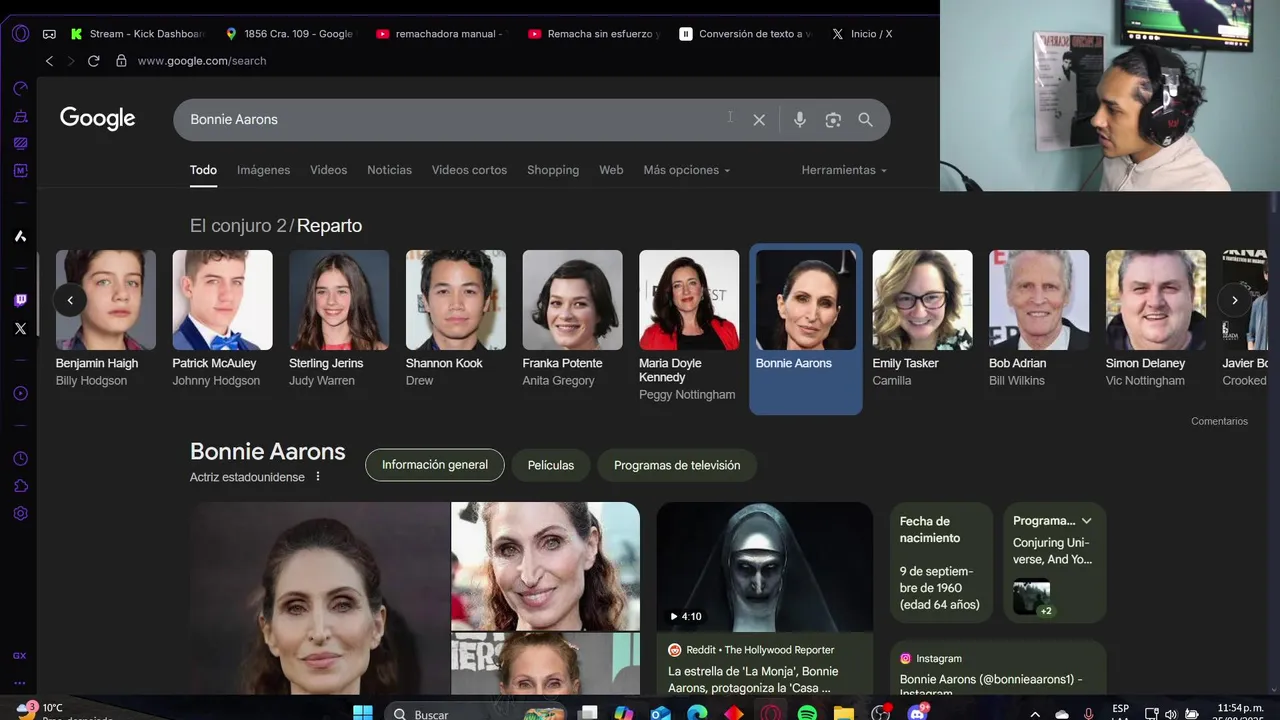Select Sterling Jerins cast thumbnail
The height and width of the screenshot is (720, 1280).
click(339, 300)
